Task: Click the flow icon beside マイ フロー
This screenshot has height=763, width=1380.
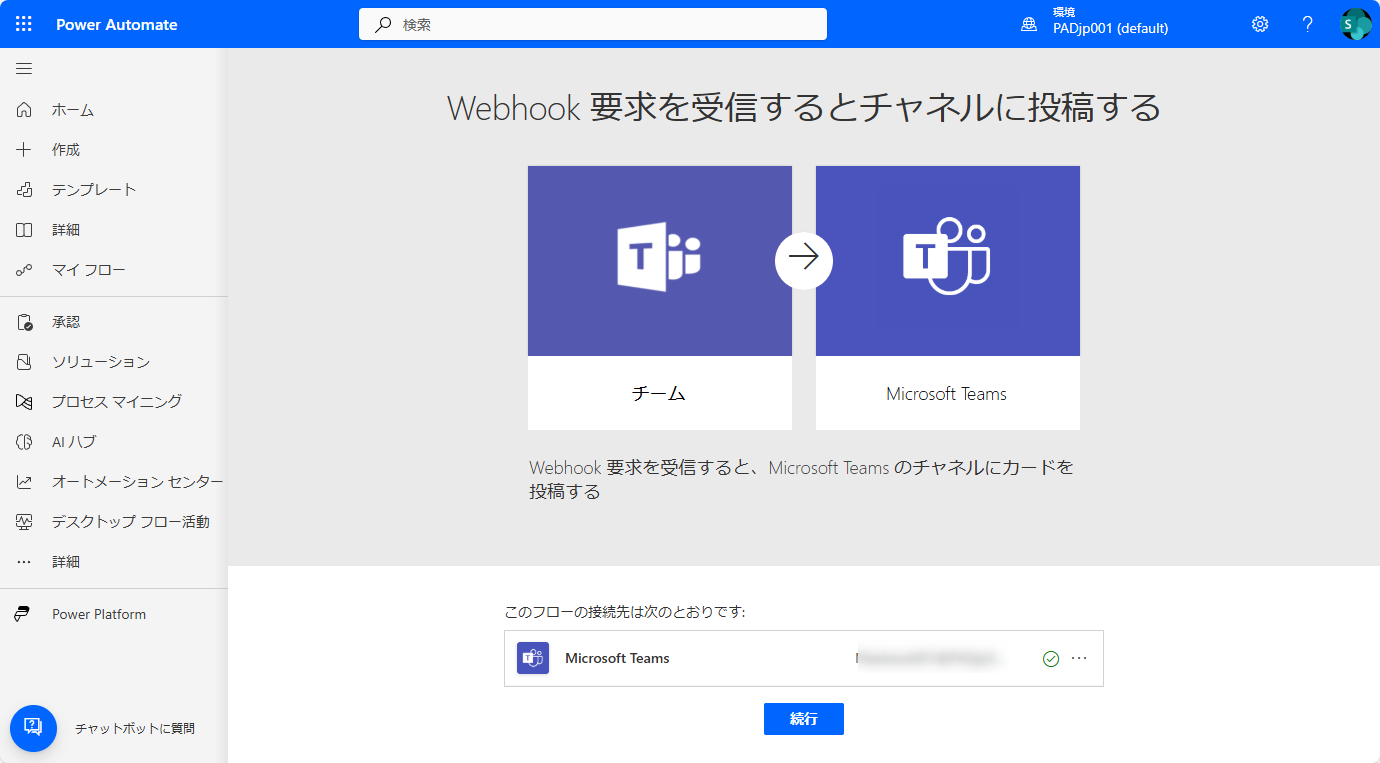Action: point(24,270)
